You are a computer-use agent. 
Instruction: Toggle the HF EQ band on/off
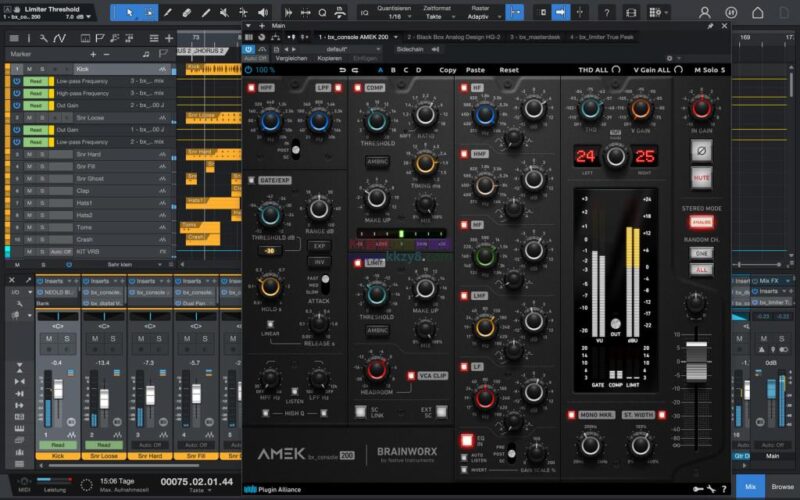[x=464, y=88]
